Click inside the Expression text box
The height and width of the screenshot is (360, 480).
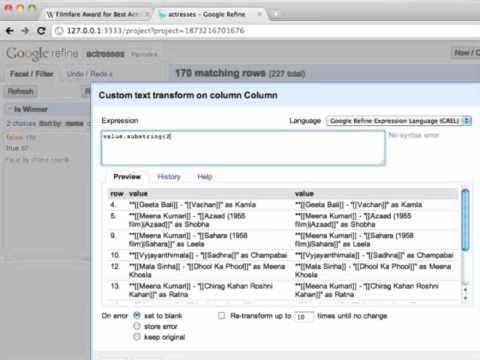tap(243, 148)
